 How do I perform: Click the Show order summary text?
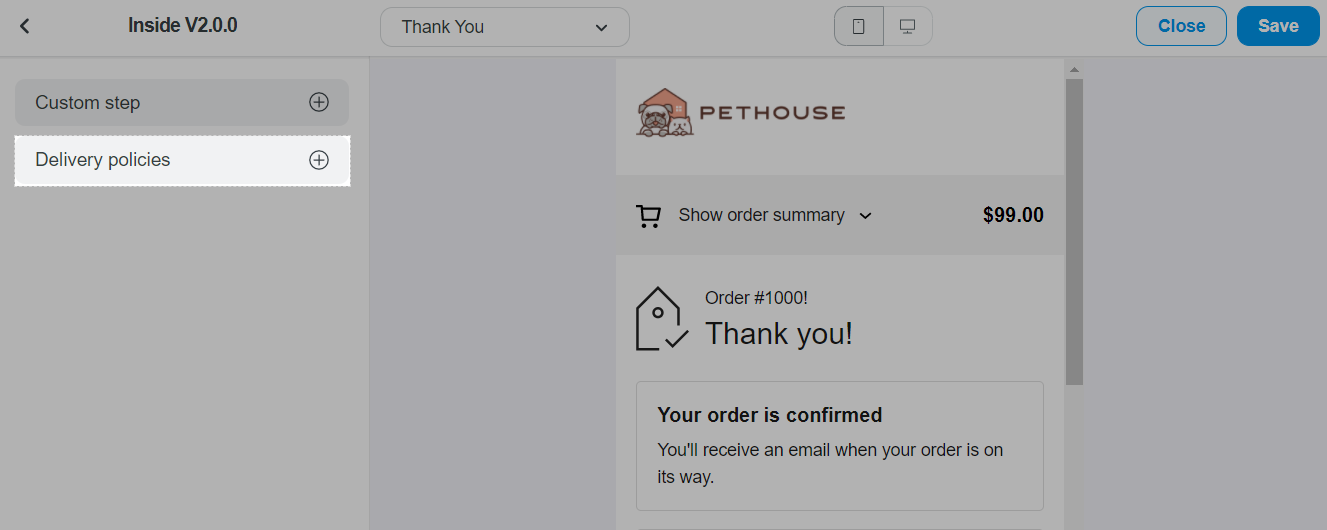(x=761, y=215)
